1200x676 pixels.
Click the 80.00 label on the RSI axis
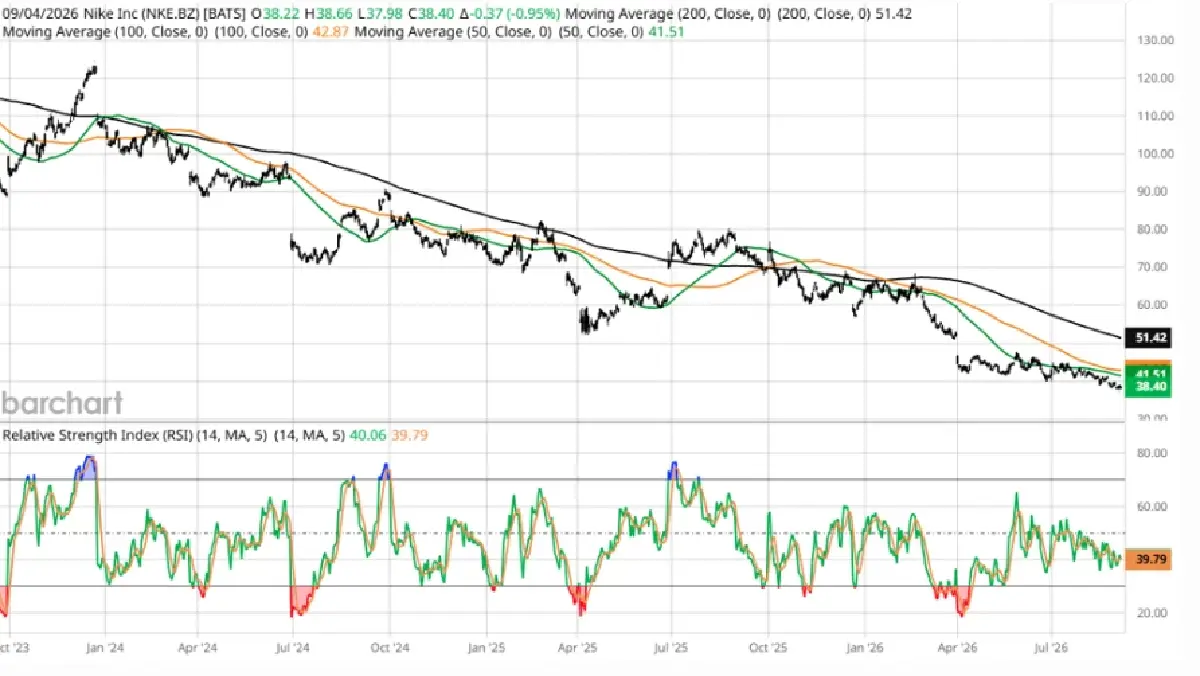coord(1154,453)
